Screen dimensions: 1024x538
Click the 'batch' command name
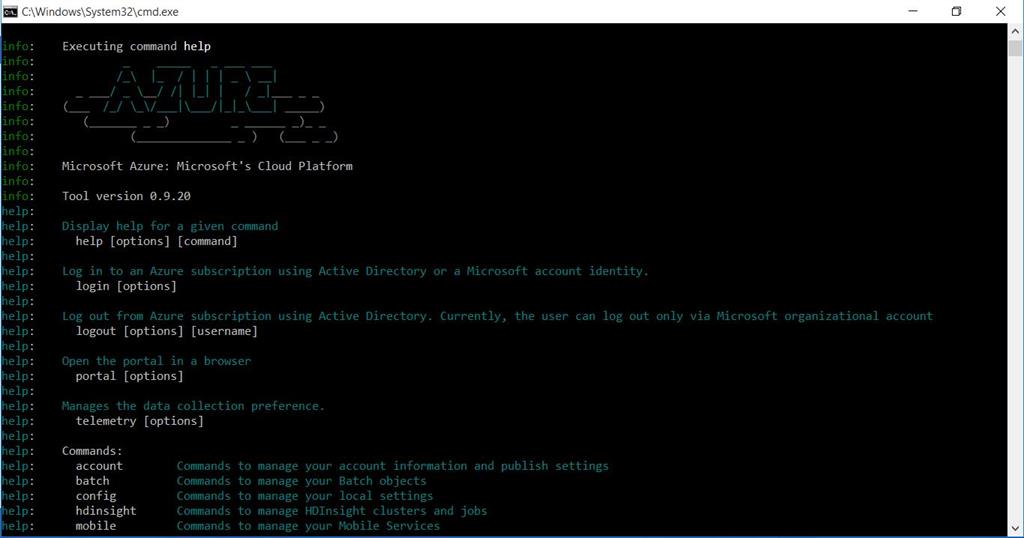point(92,481)
